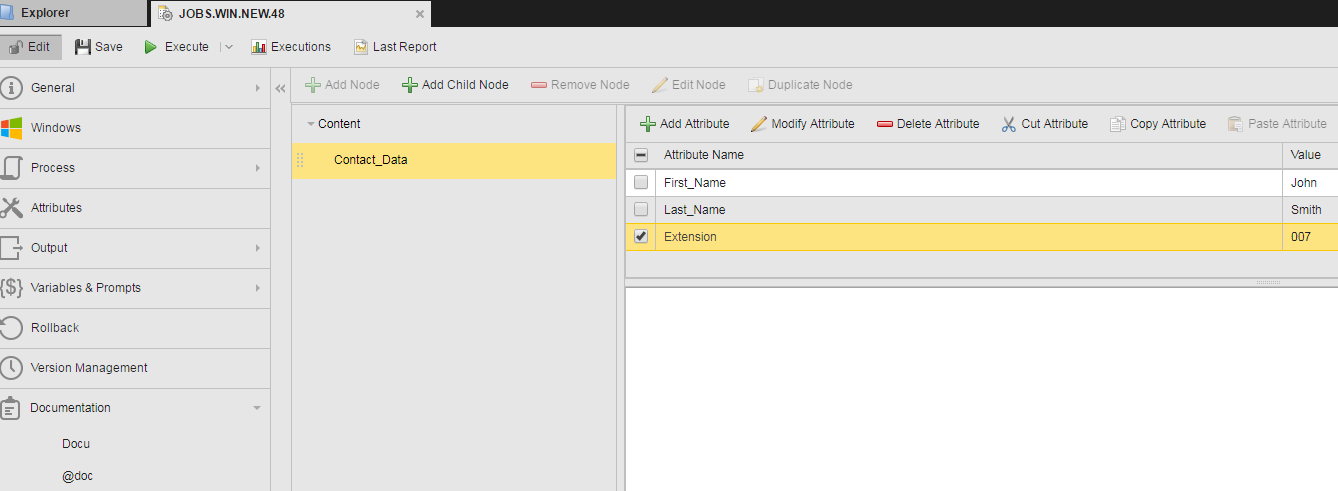Expand the Output submenu arrow
Image resolution: width=1338 pixels, height=491 pixels.
258,248
